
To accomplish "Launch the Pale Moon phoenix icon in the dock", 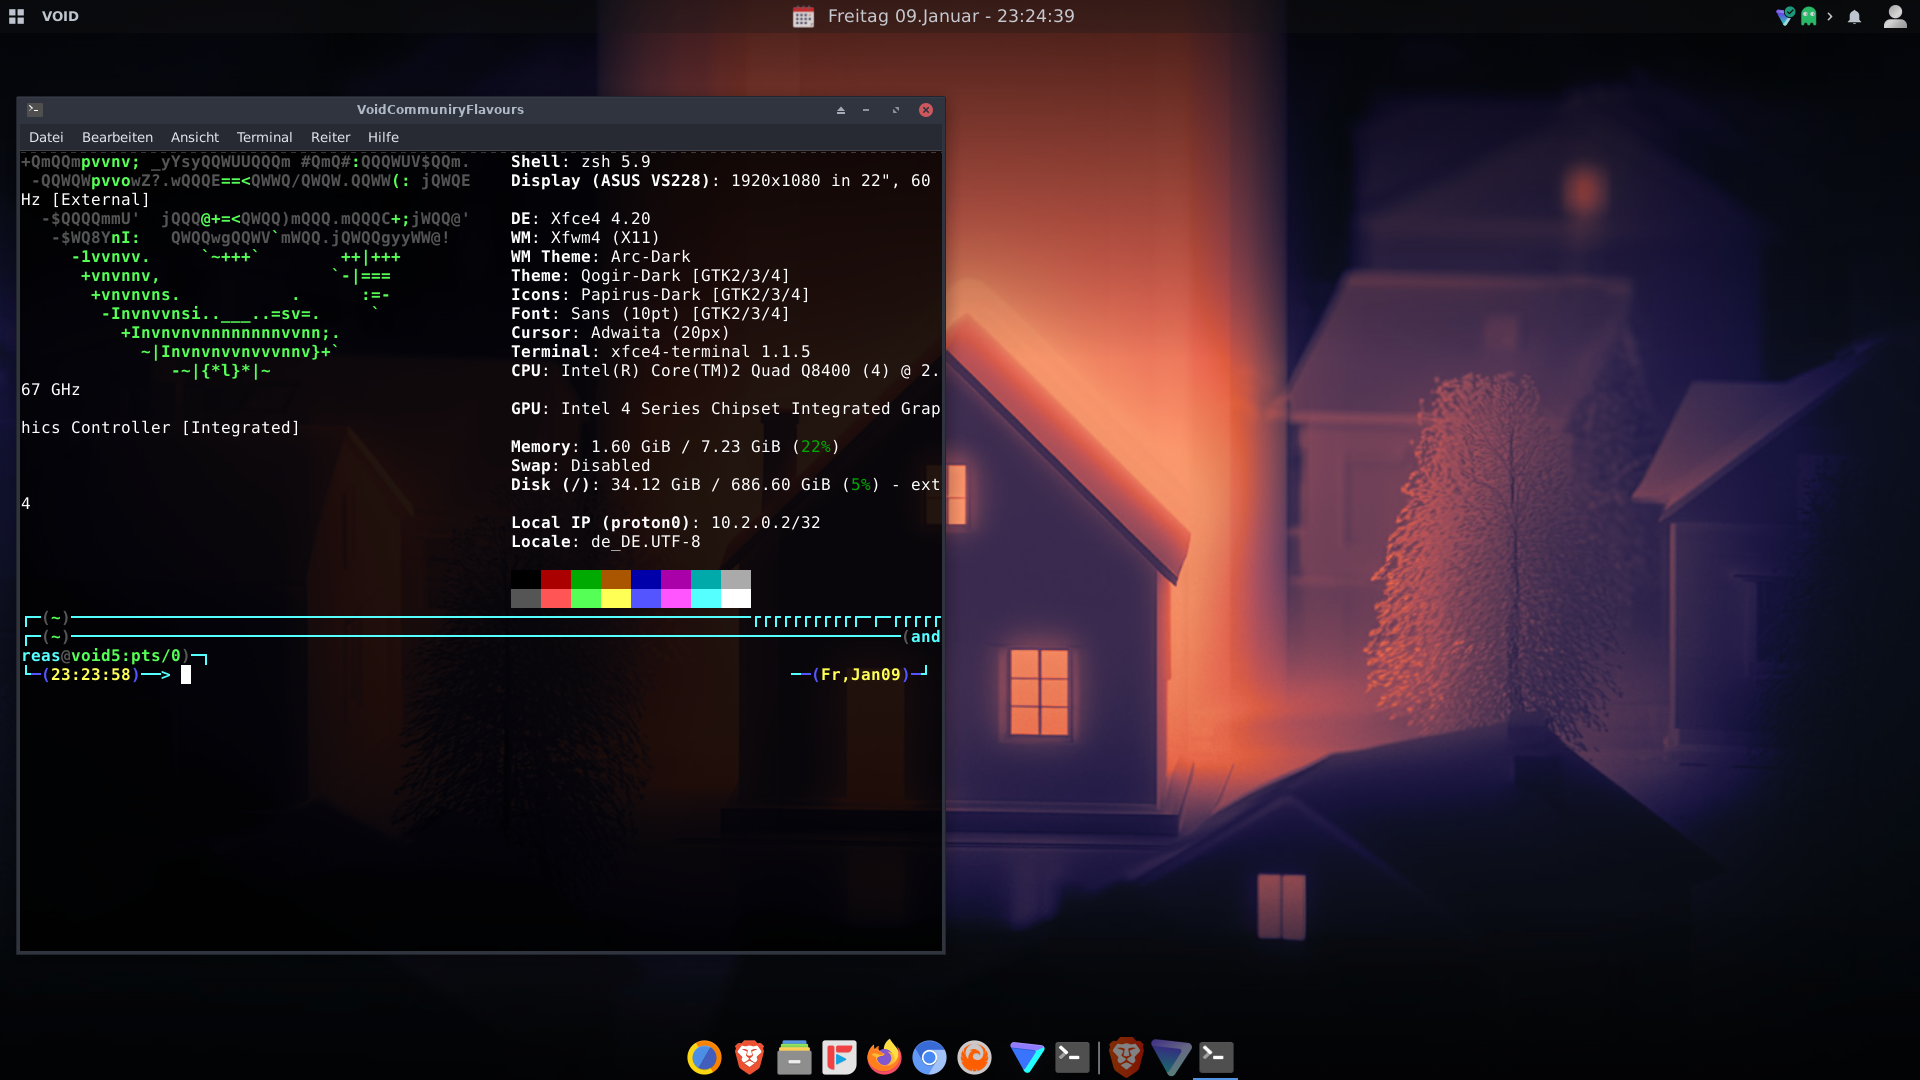I will [974, 1057].
